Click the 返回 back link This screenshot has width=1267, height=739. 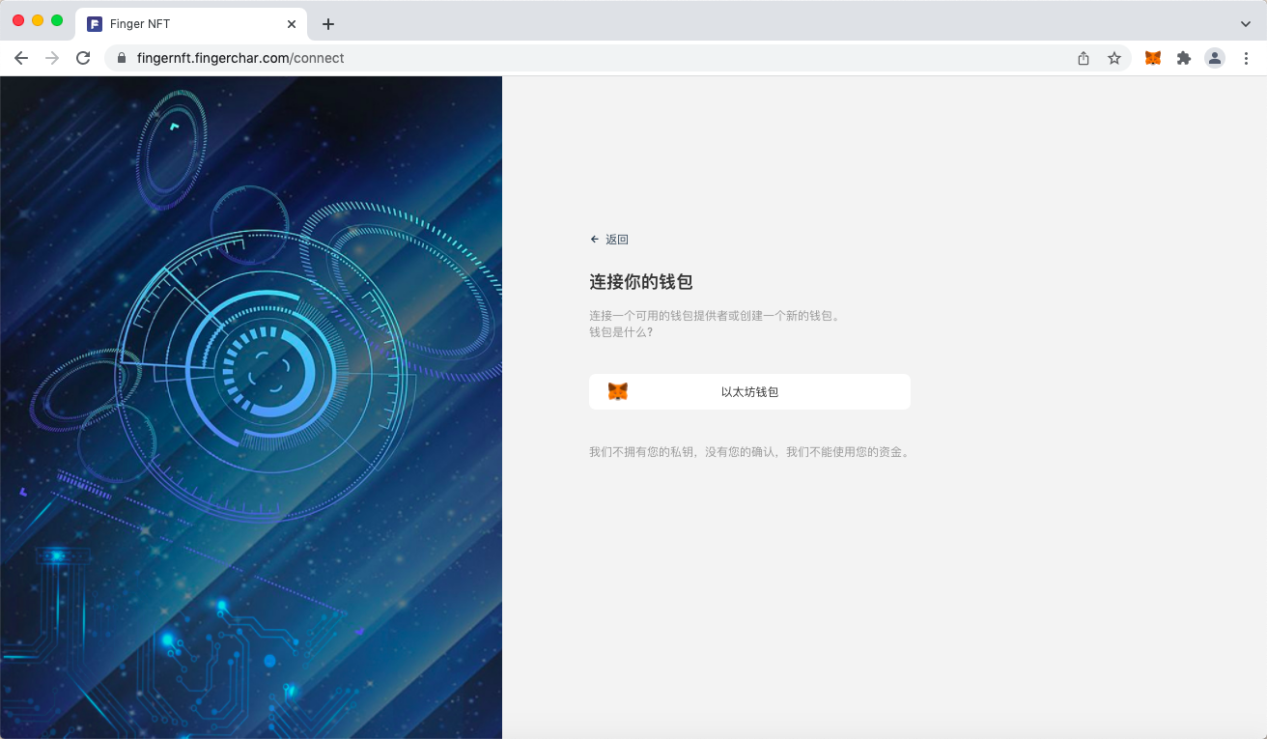pos(609,240)
